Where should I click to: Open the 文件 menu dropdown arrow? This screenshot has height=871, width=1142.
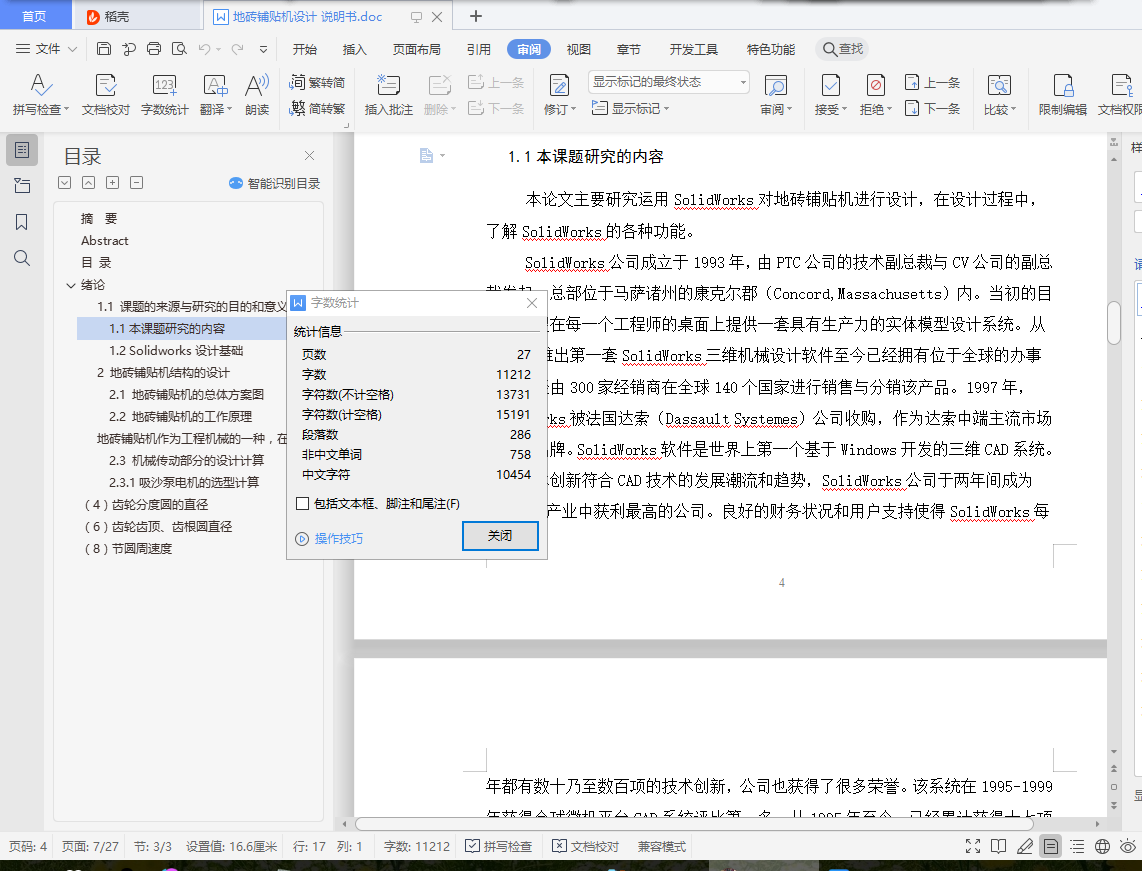pos(72,50)
